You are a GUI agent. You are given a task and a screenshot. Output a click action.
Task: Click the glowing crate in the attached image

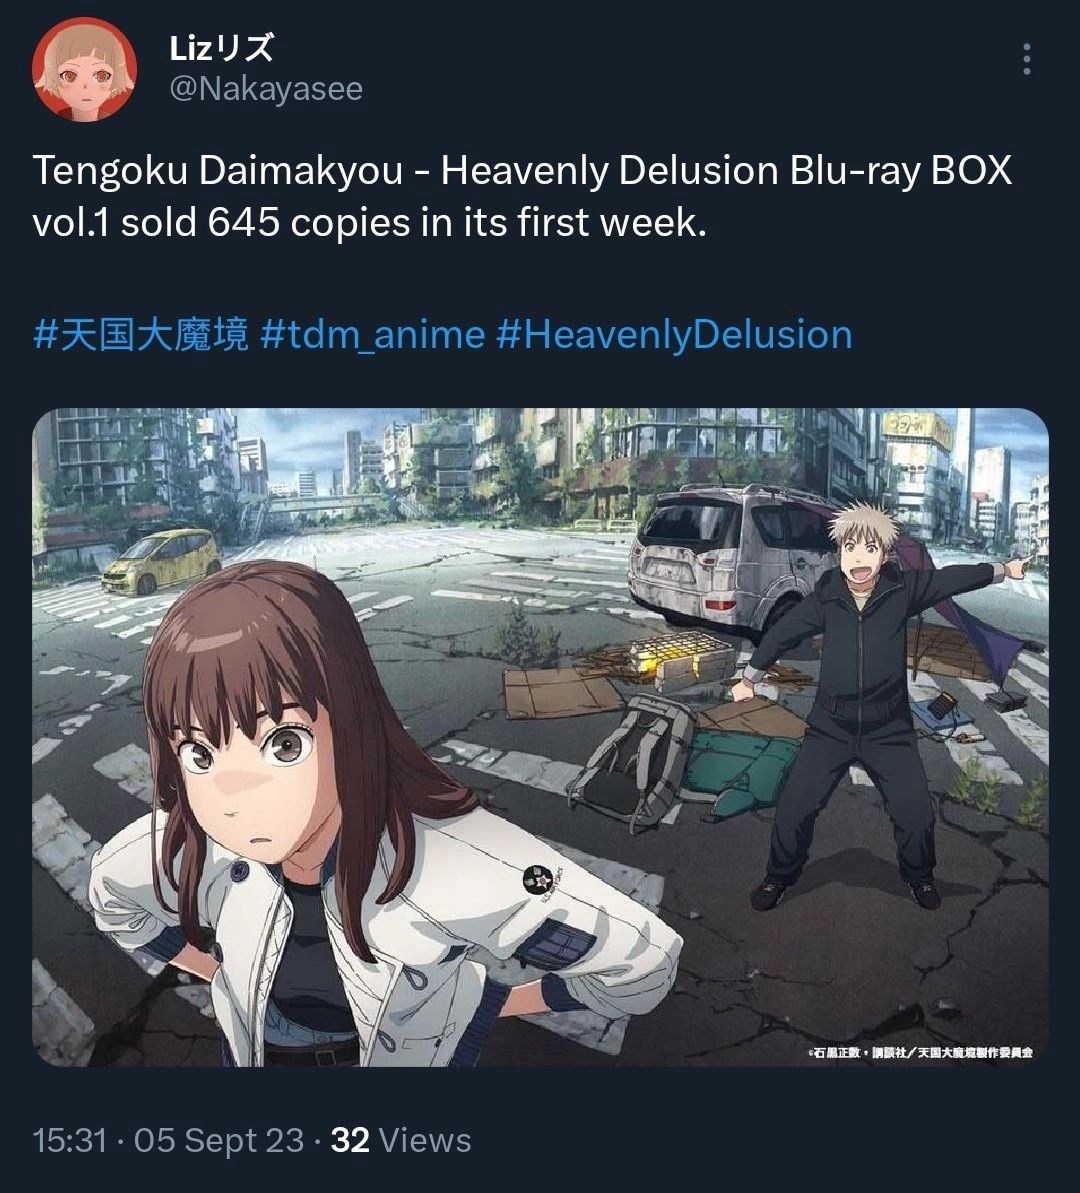(681, 659)
